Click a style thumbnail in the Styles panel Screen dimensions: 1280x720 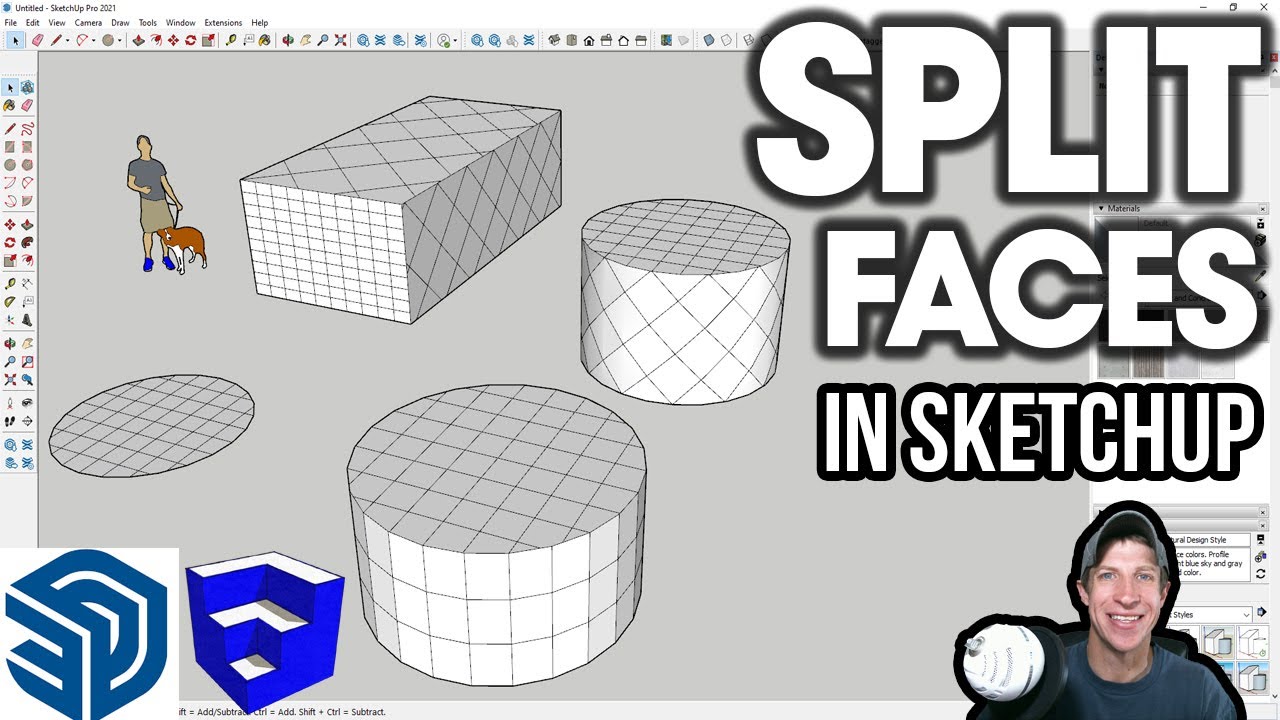(x=1219, y=640)
